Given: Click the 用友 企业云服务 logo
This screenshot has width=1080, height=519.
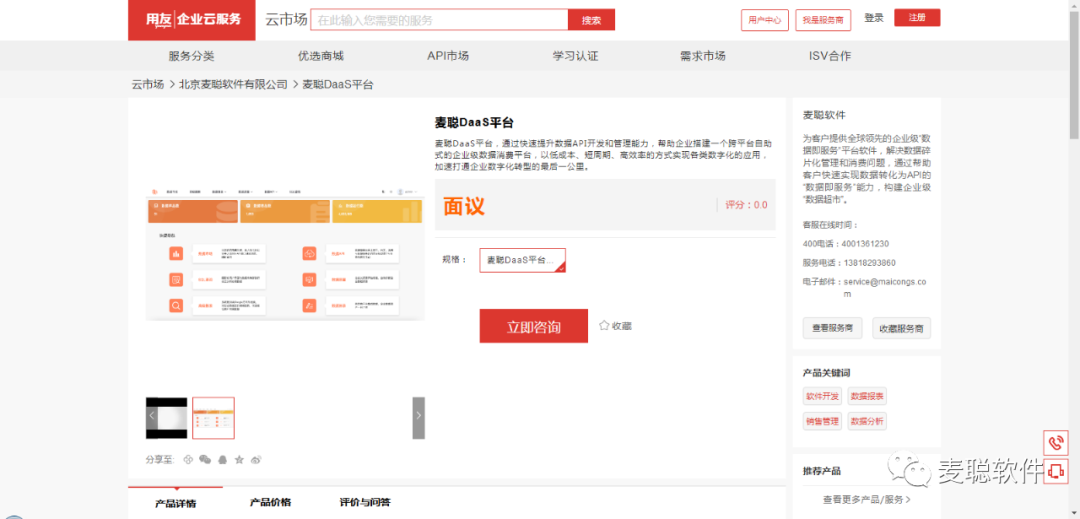Looking at the screenshot, I should tap(191, 20).
